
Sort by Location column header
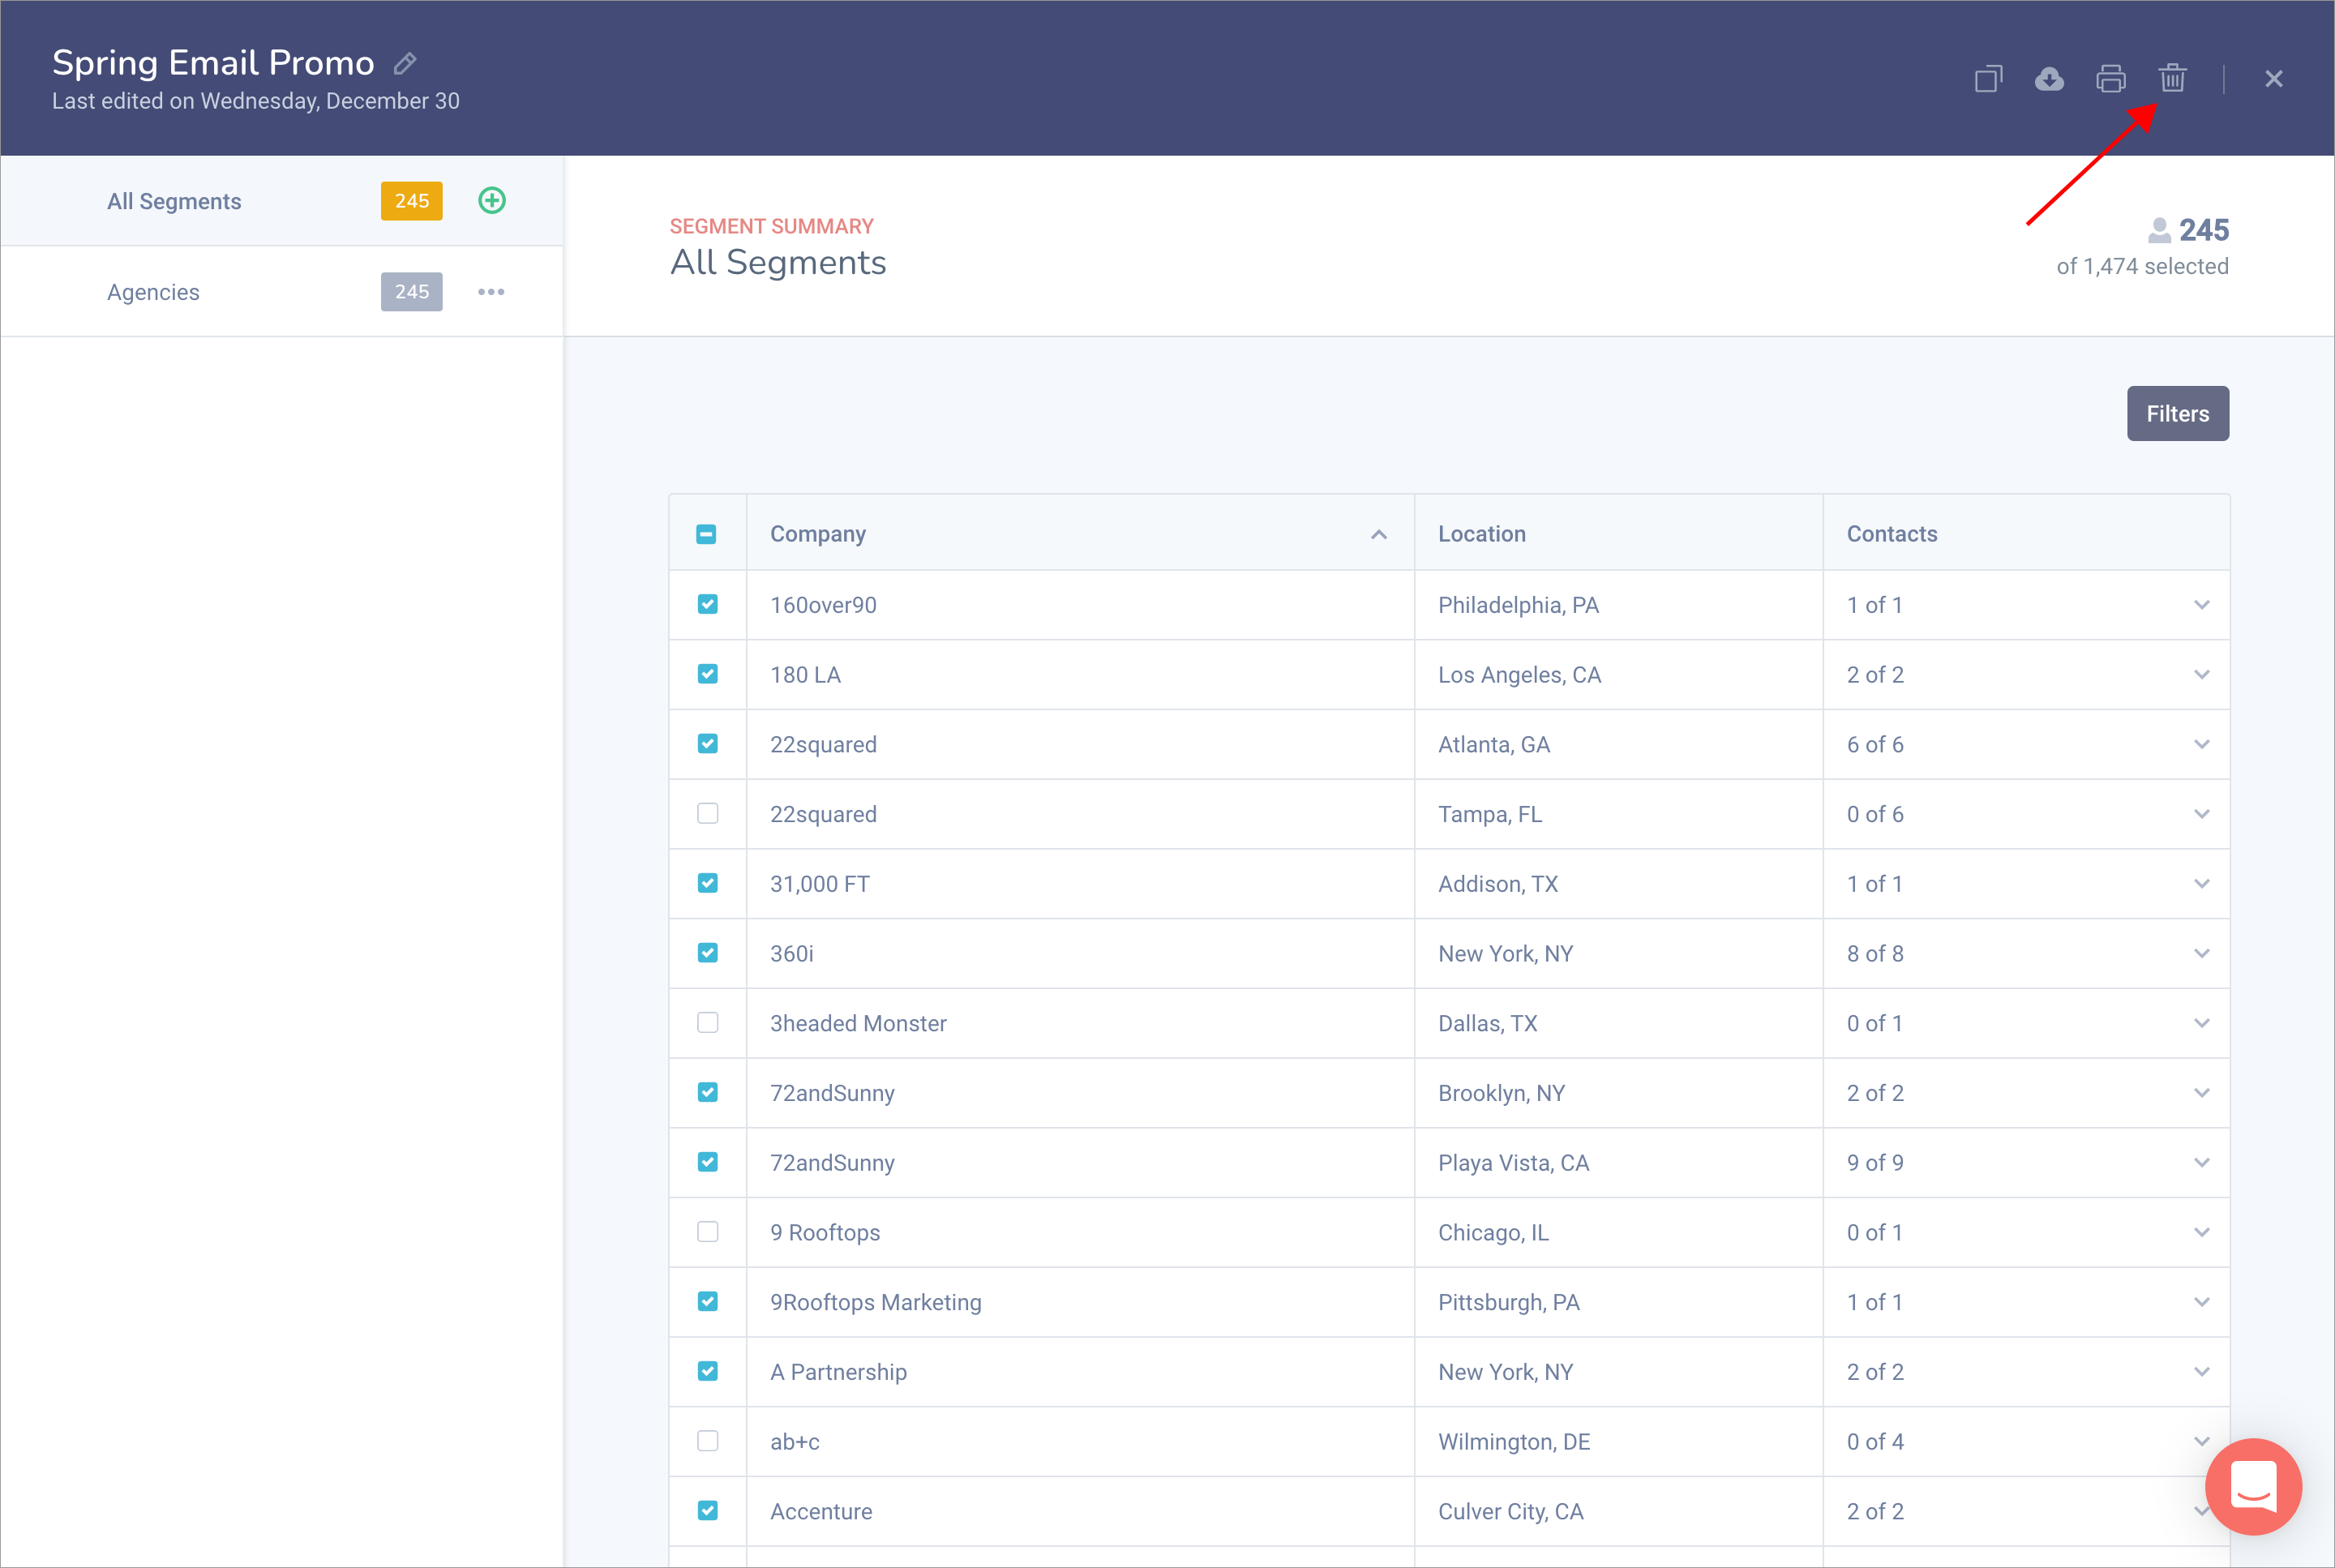tap(1481, 534)
